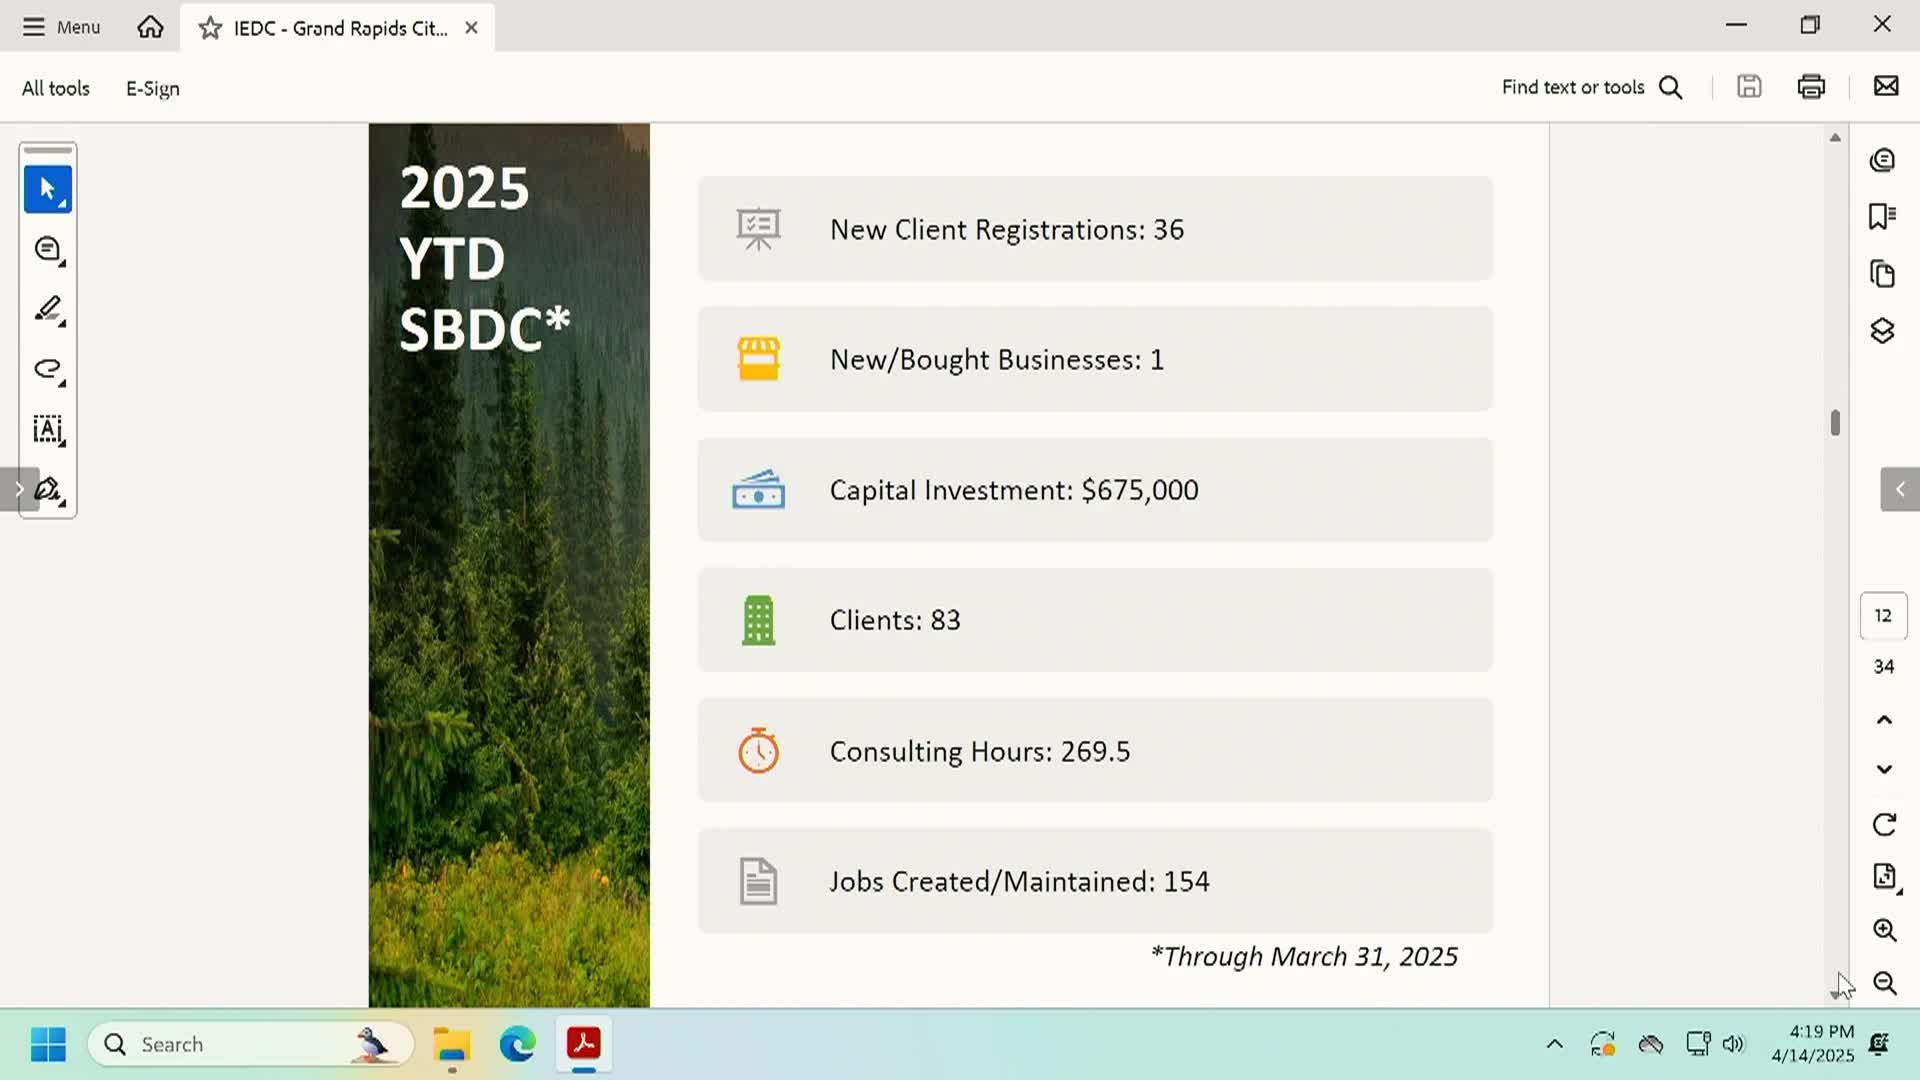This screenshot has width=1920, height=1080.
Task: Save the document with the floppy icon
Action: click(1749, 86)
